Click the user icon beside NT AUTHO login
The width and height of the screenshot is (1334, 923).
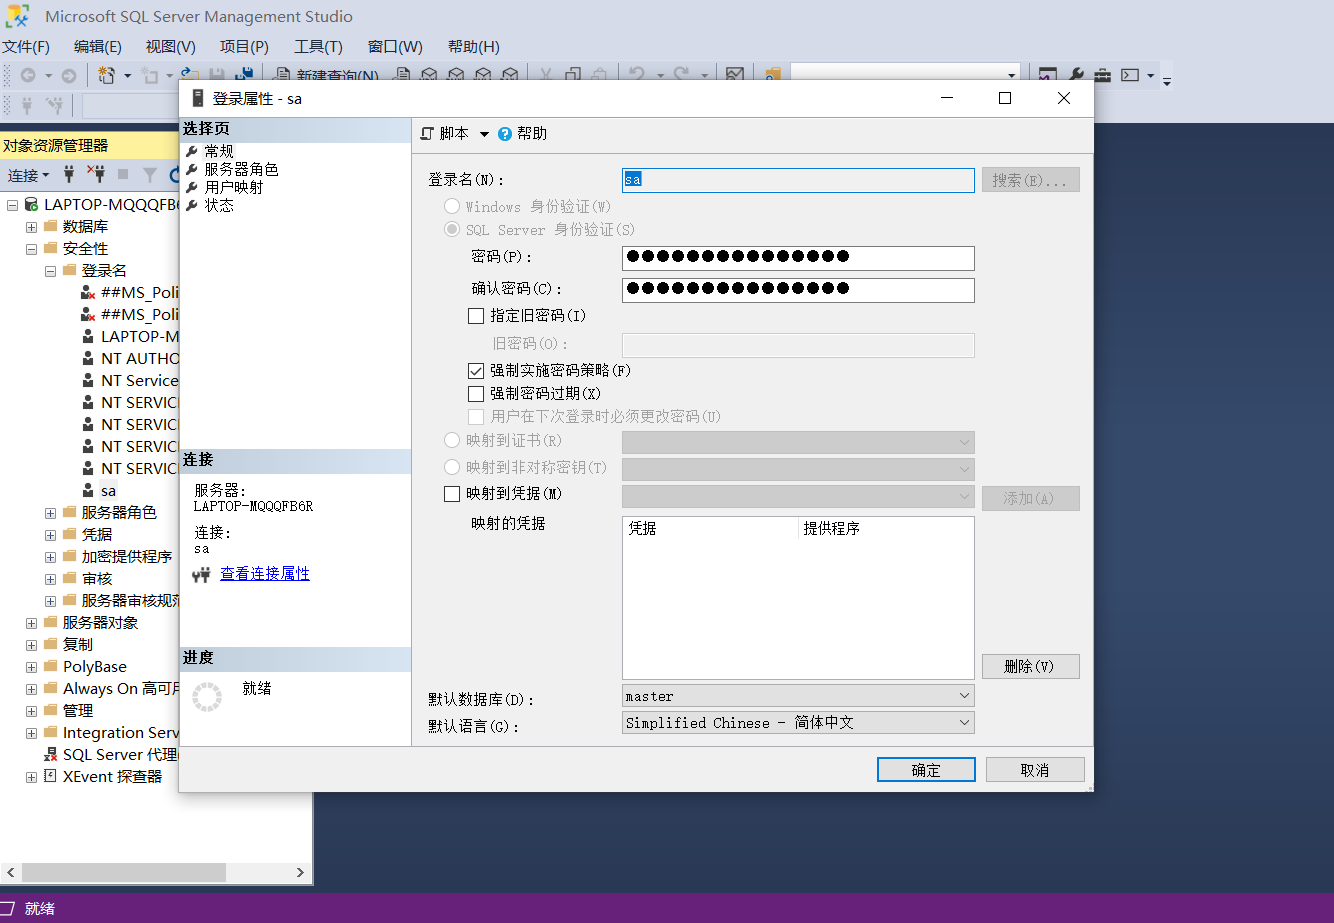89,358
